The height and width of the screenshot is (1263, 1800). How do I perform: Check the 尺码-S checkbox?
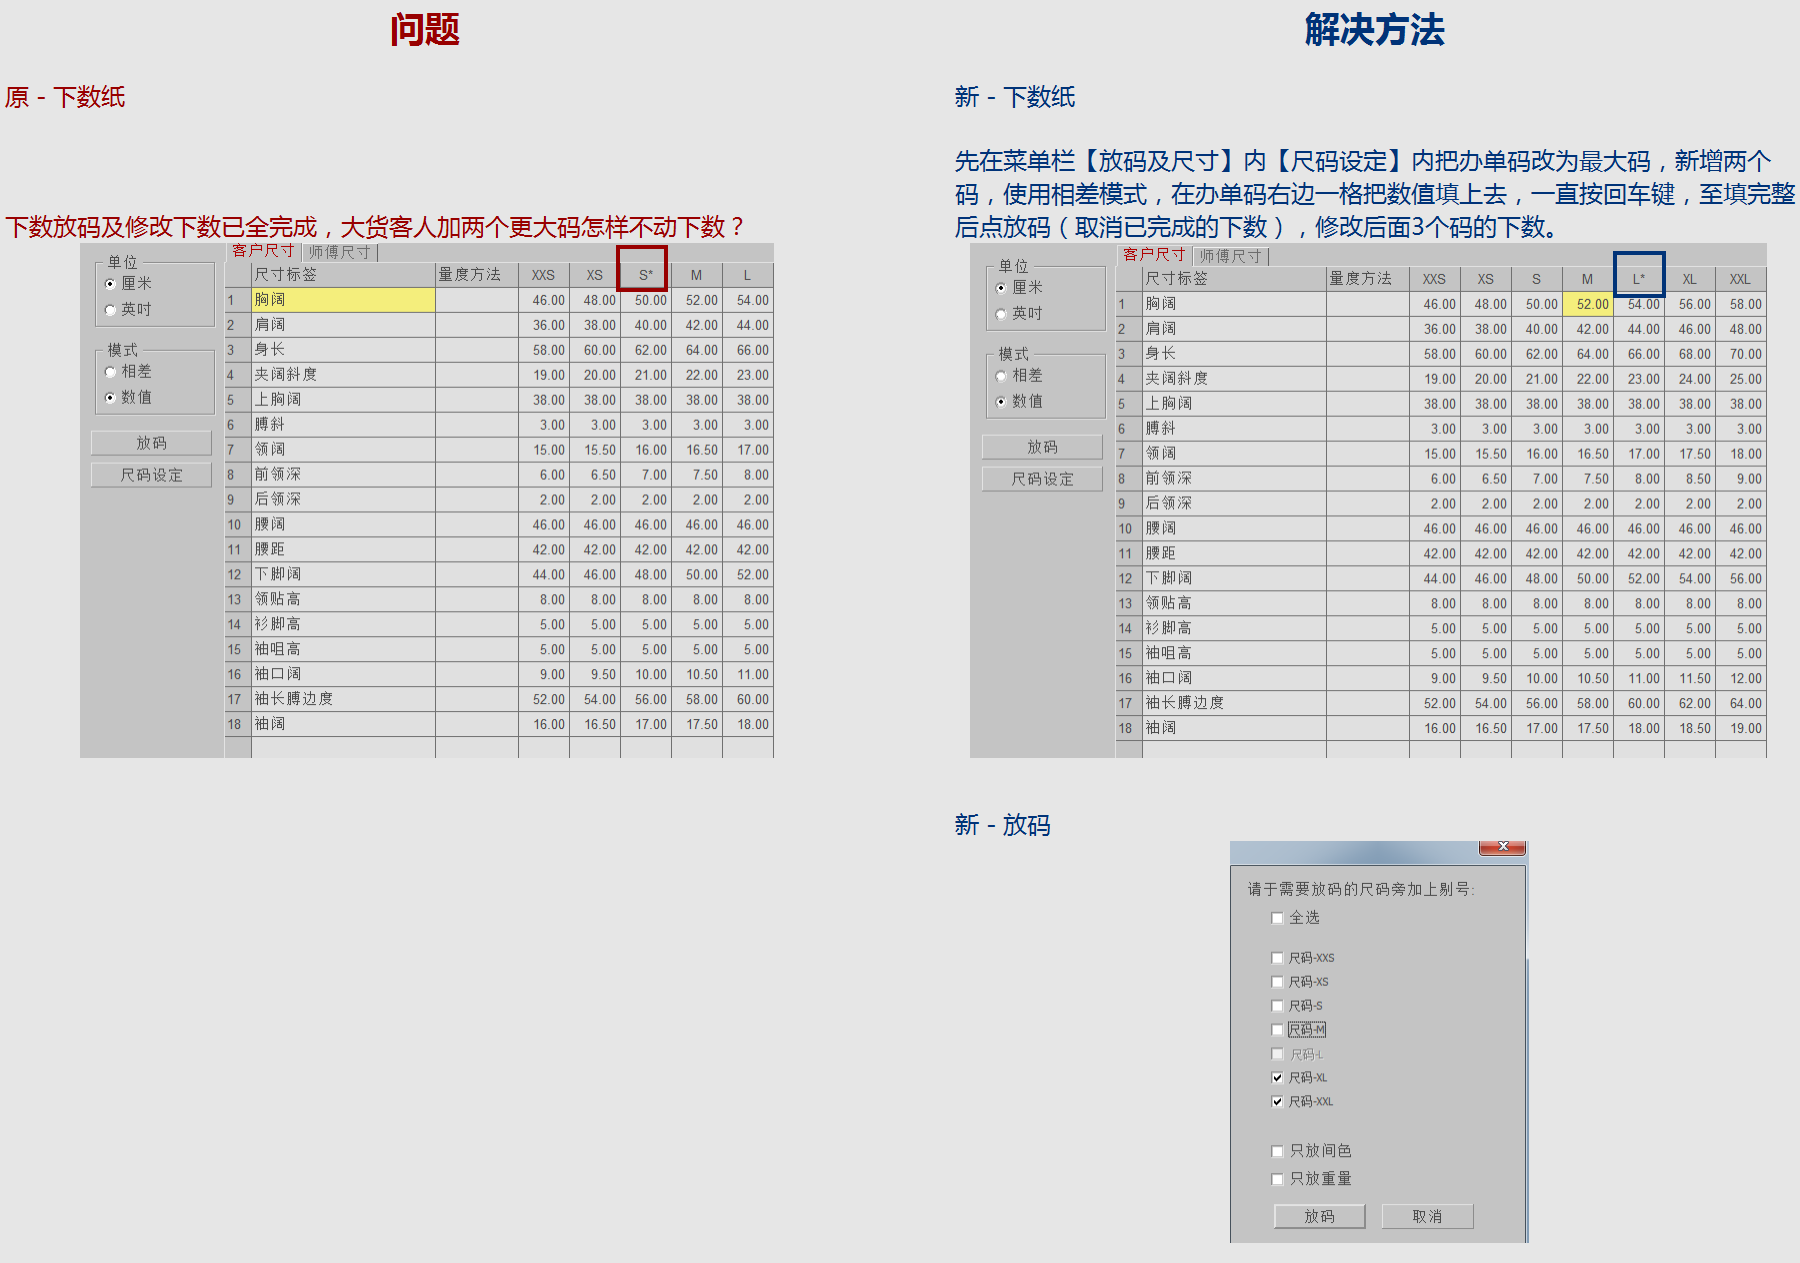(x=1277, y=1005)
